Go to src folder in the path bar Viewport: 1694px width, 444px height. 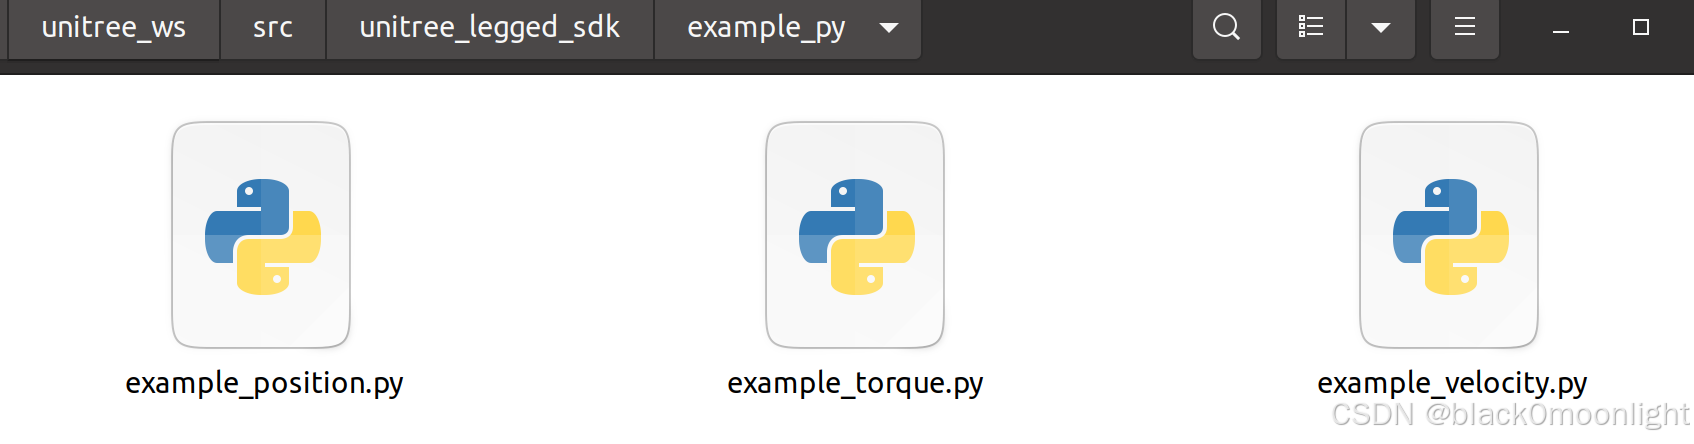click(273, 28)
